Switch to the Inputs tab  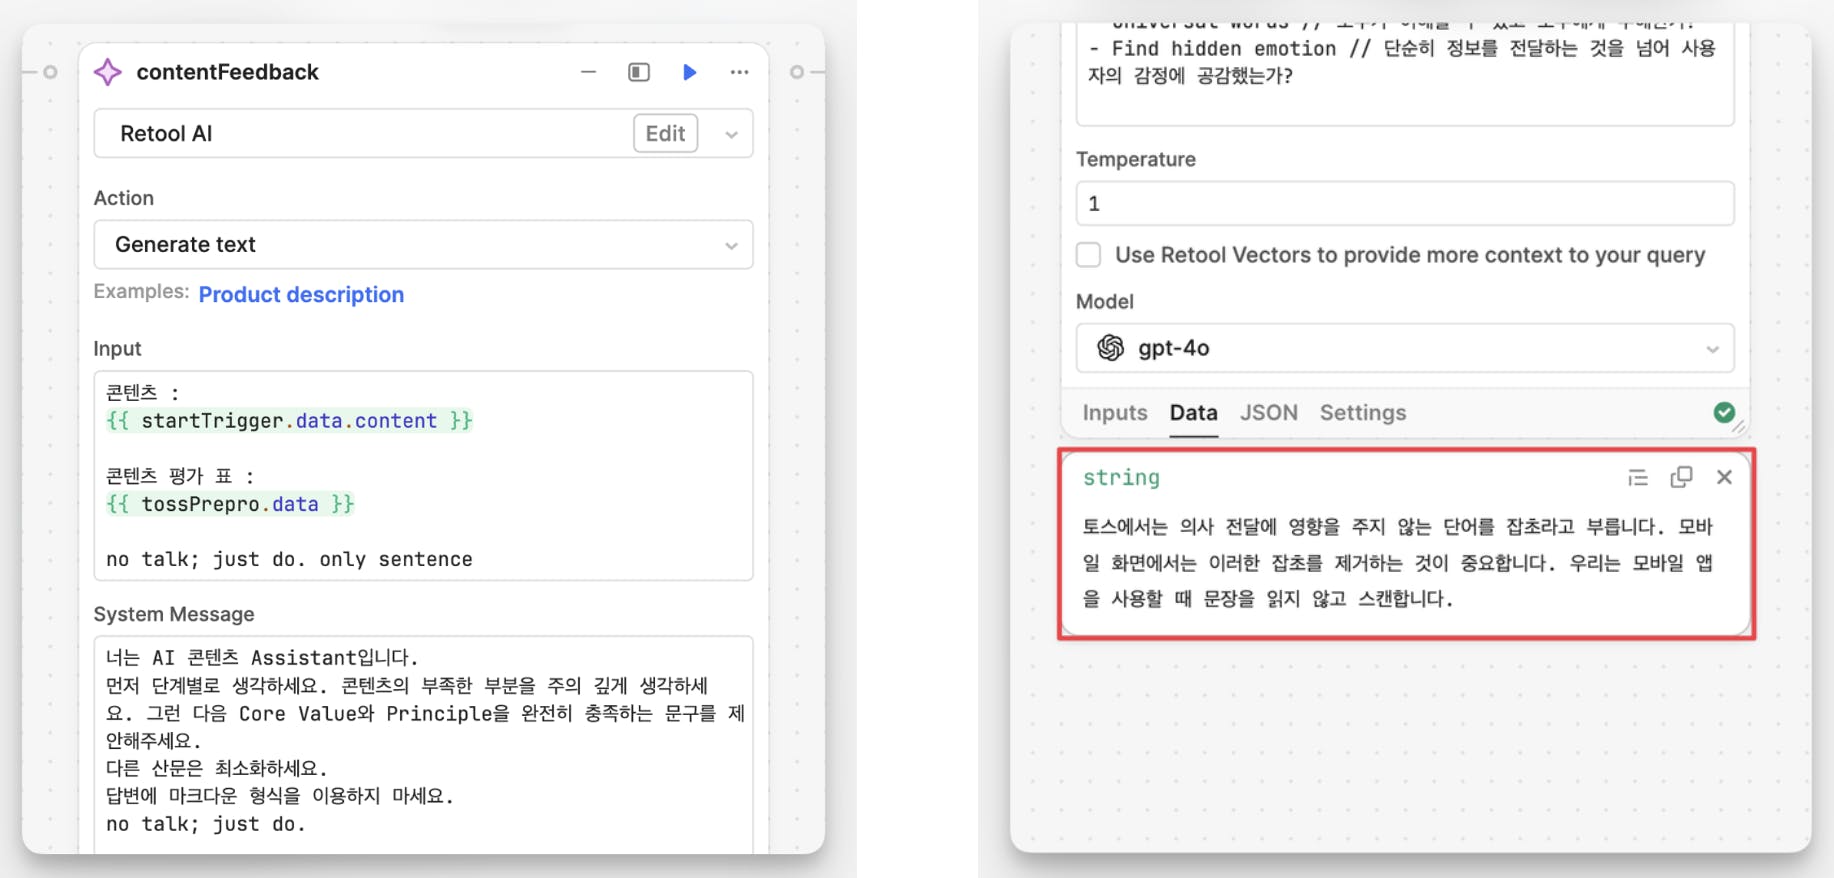click(x=1115, y=413)
